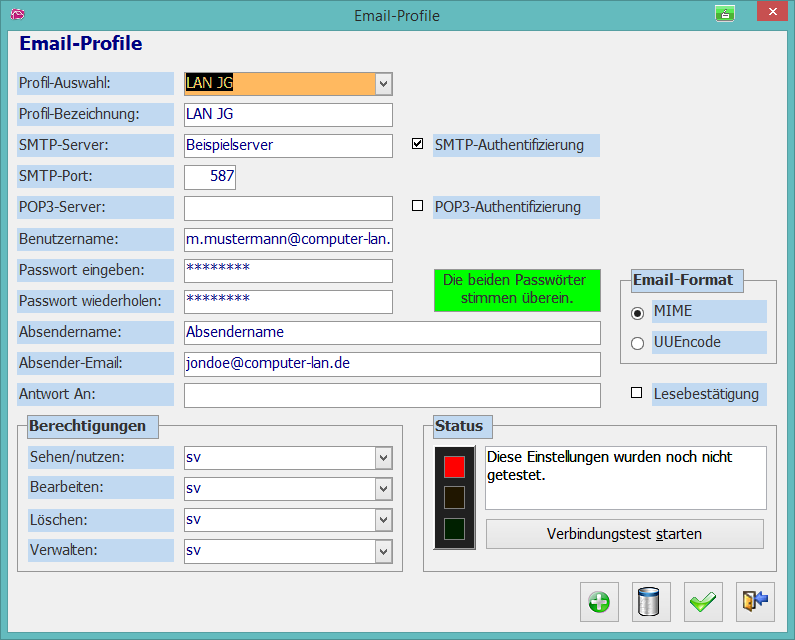The image size is (795, 640).
Task: Disable the SMTP-Authentifizierung checkbox
Action: click(x=418, y=144)
